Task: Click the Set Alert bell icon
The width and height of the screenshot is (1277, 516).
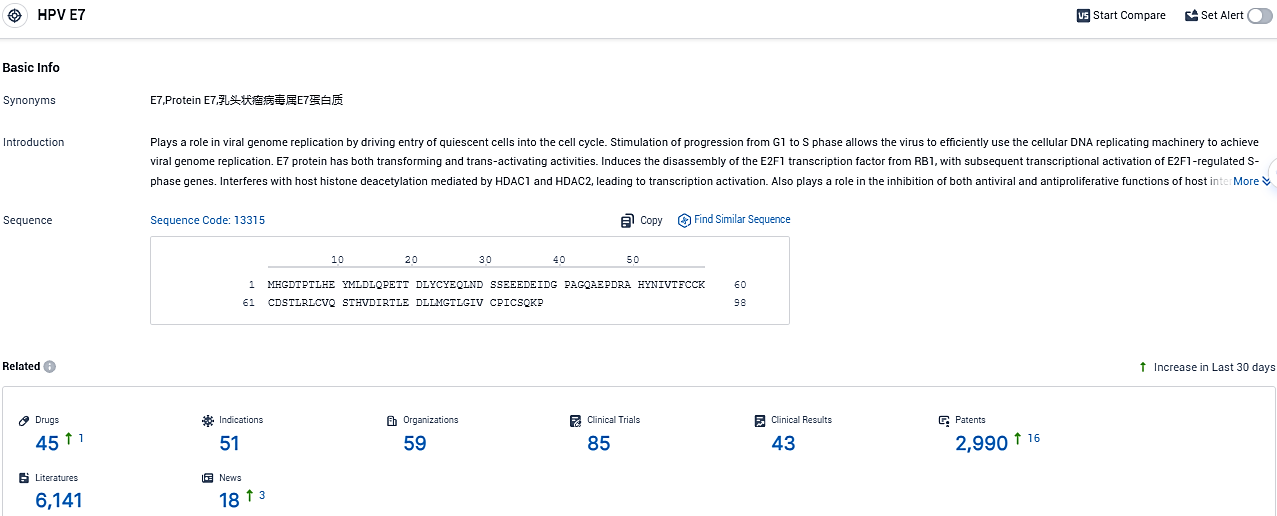Action: coord(1191,16)
